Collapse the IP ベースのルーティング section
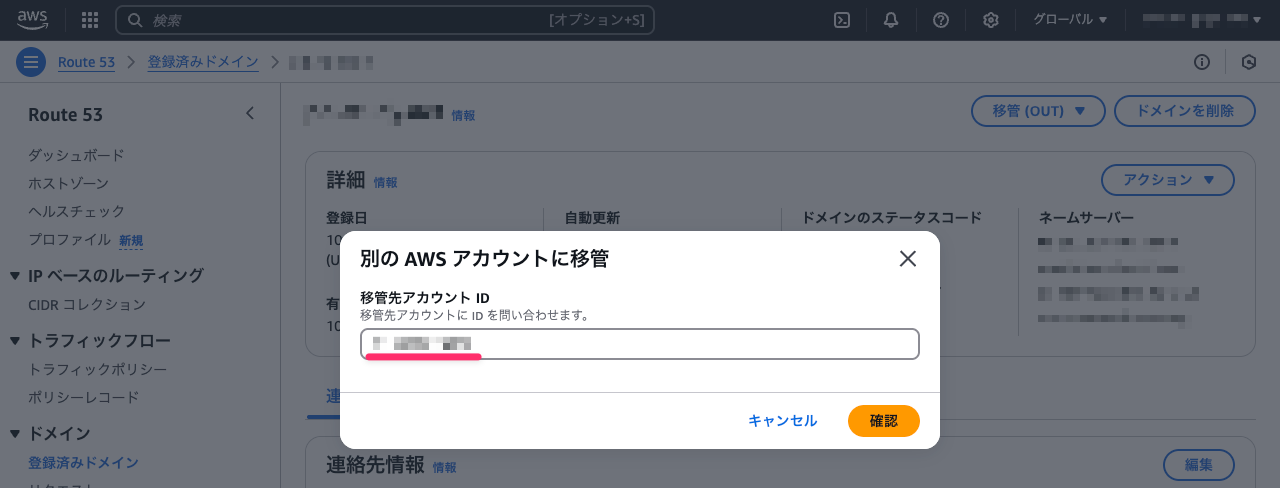 point(15,276)
